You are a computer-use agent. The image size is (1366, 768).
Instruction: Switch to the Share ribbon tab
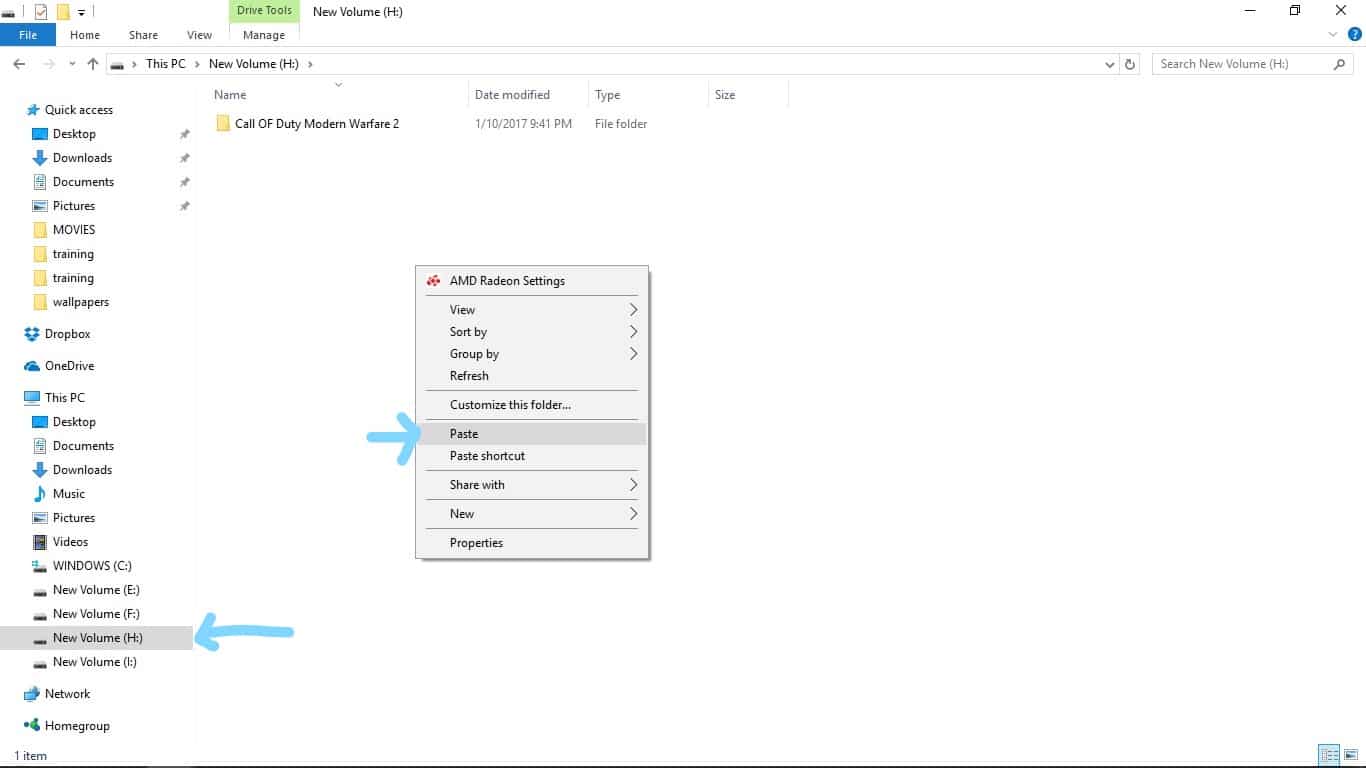143,35
